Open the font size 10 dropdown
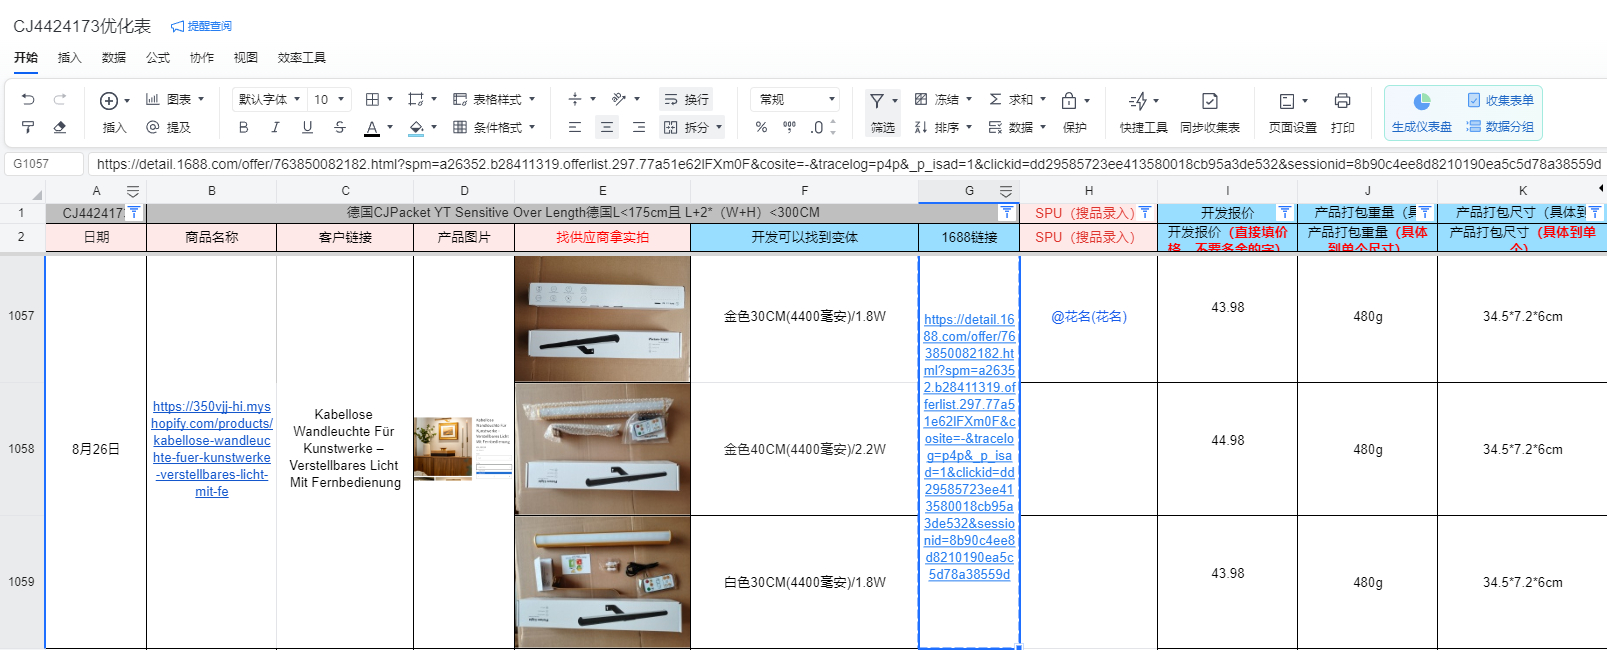The image size is (1607, 650). tap(329, 99)
